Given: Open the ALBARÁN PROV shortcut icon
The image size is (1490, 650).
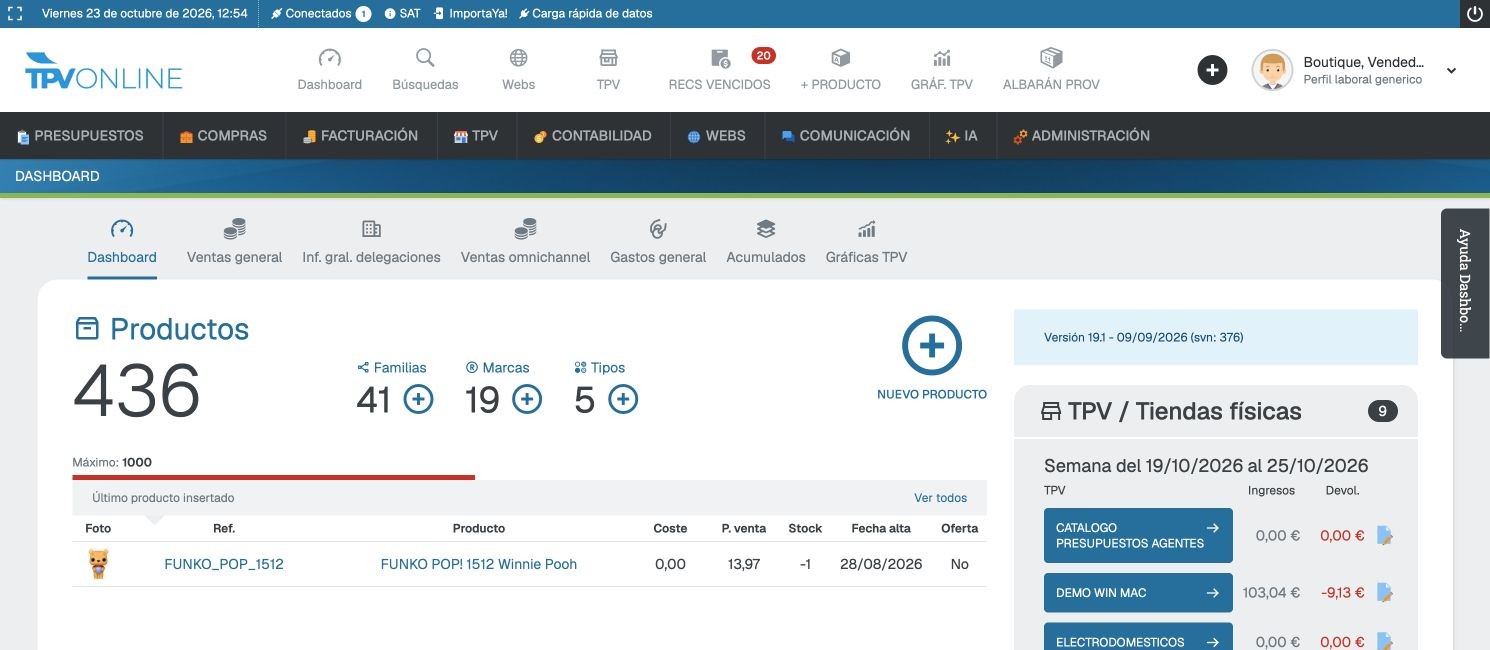Looking at the screenshot, I should pyautogui.click(x=1051, y=58).
